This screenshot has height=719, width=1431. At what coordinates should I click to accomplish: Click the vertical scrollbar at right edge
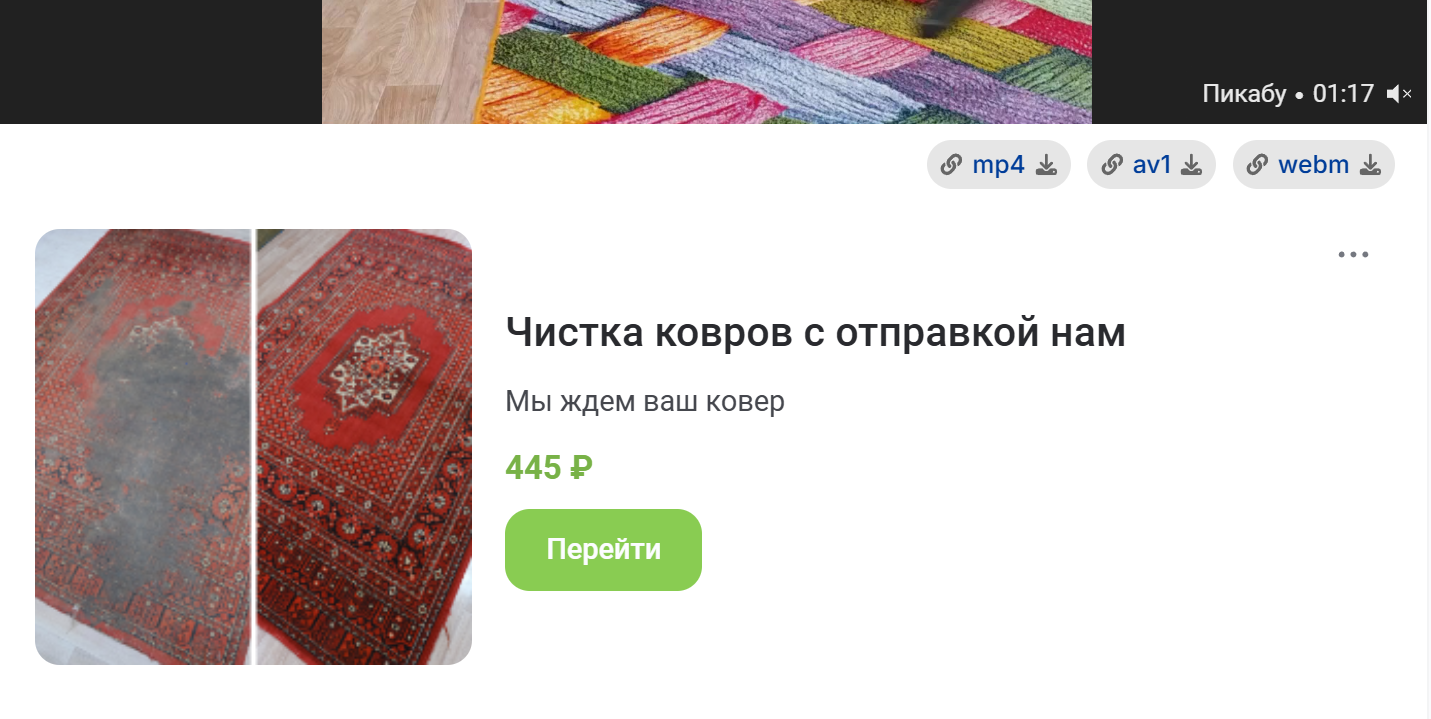1428,360
